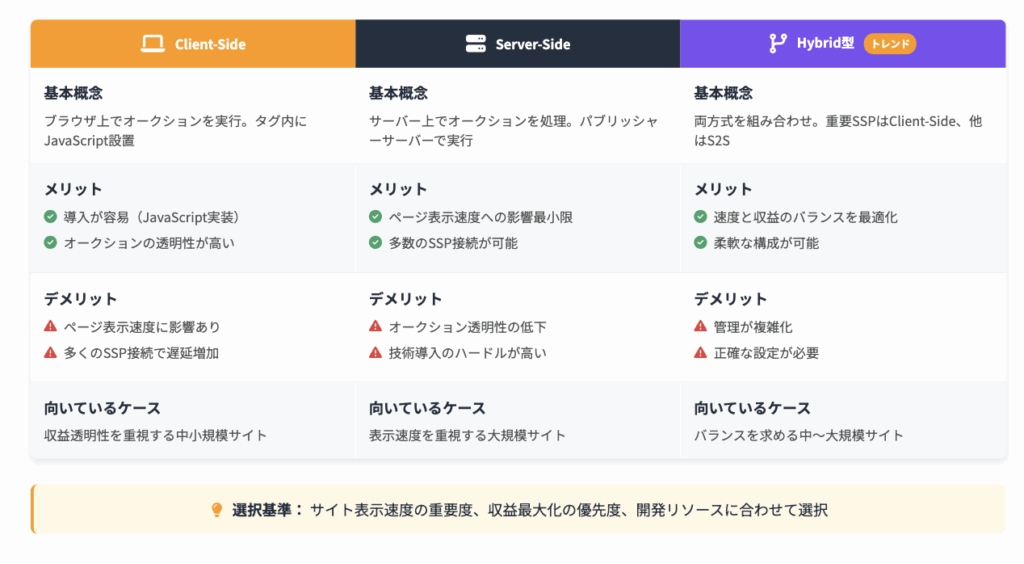Image resolution: width=1024 pixels, height=564 pixels.
Task: Click the green checkmark beside 柔軟な構成が可能
Action: pyautogui.click(x=700, y=242)
